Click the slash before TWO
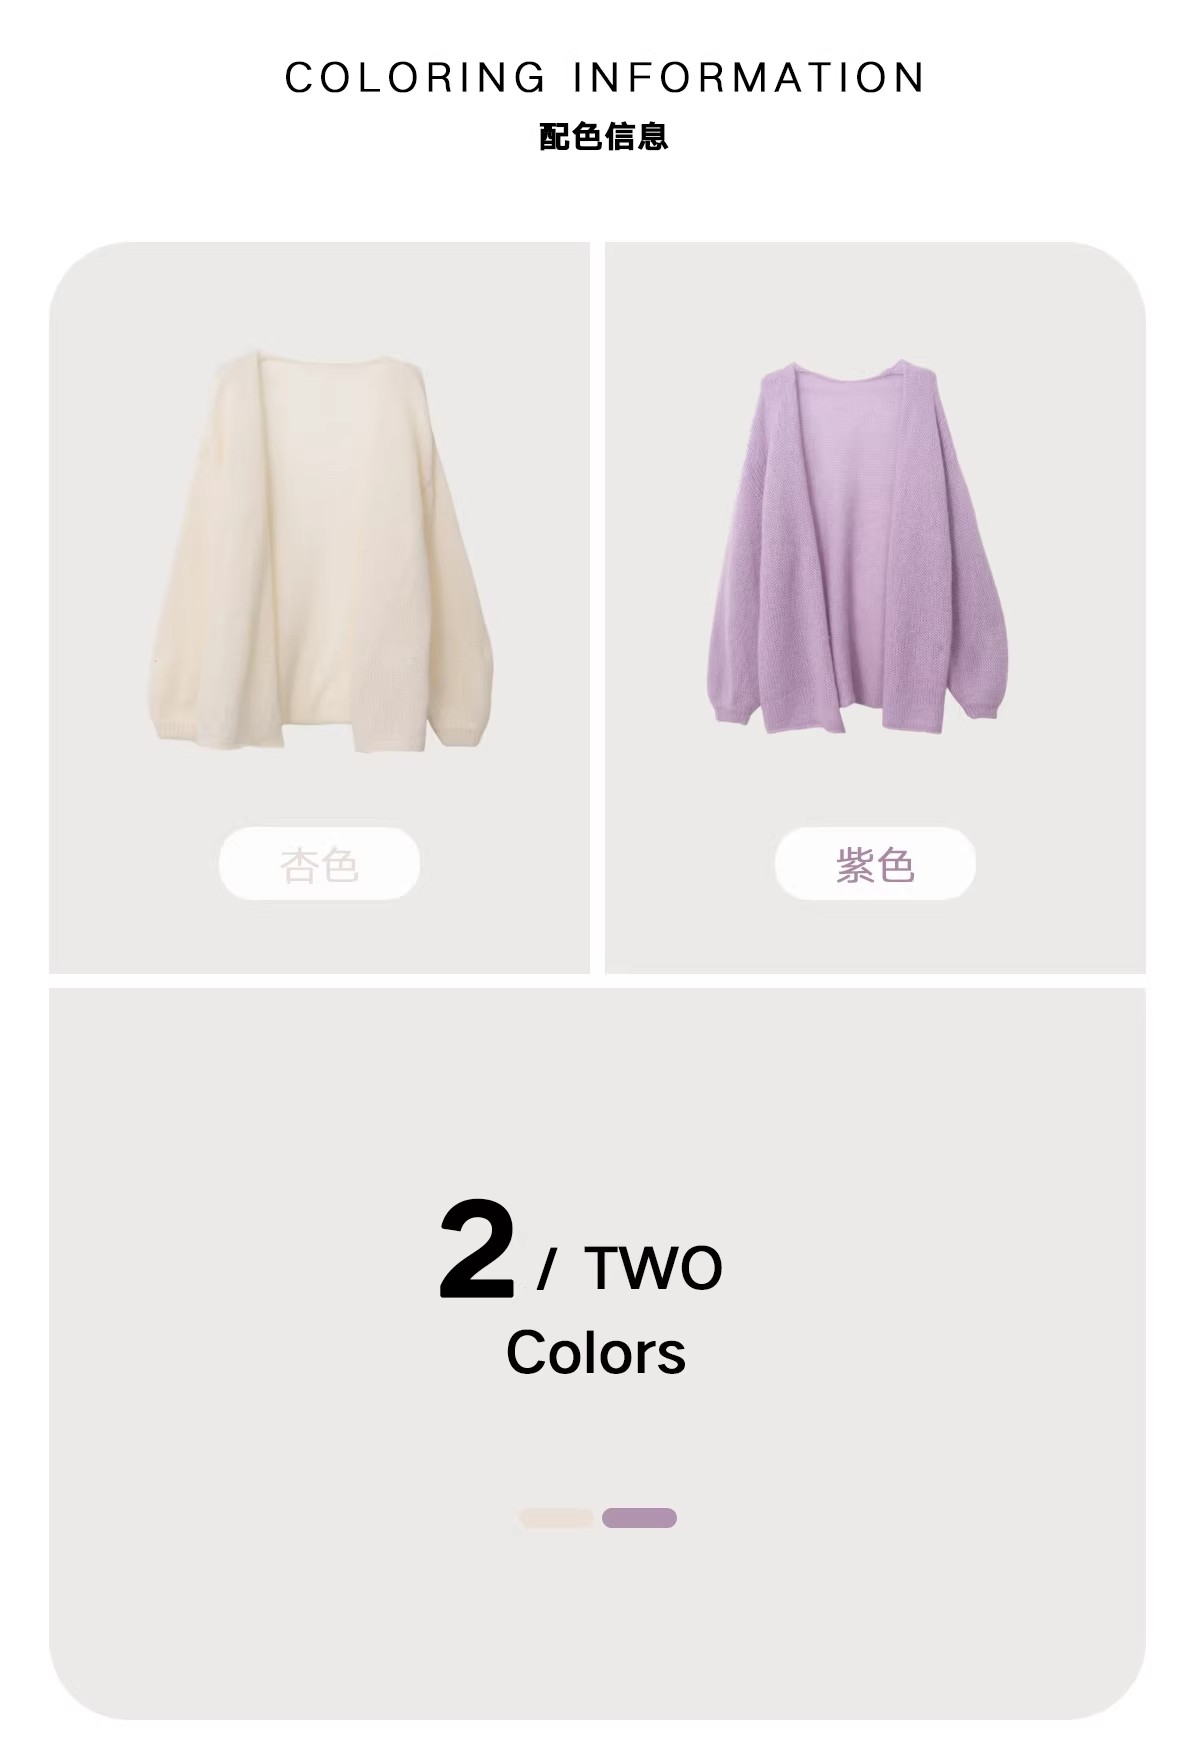Image resolution: width=1200 pixels, height=1760 pixels. point(546,1269)
